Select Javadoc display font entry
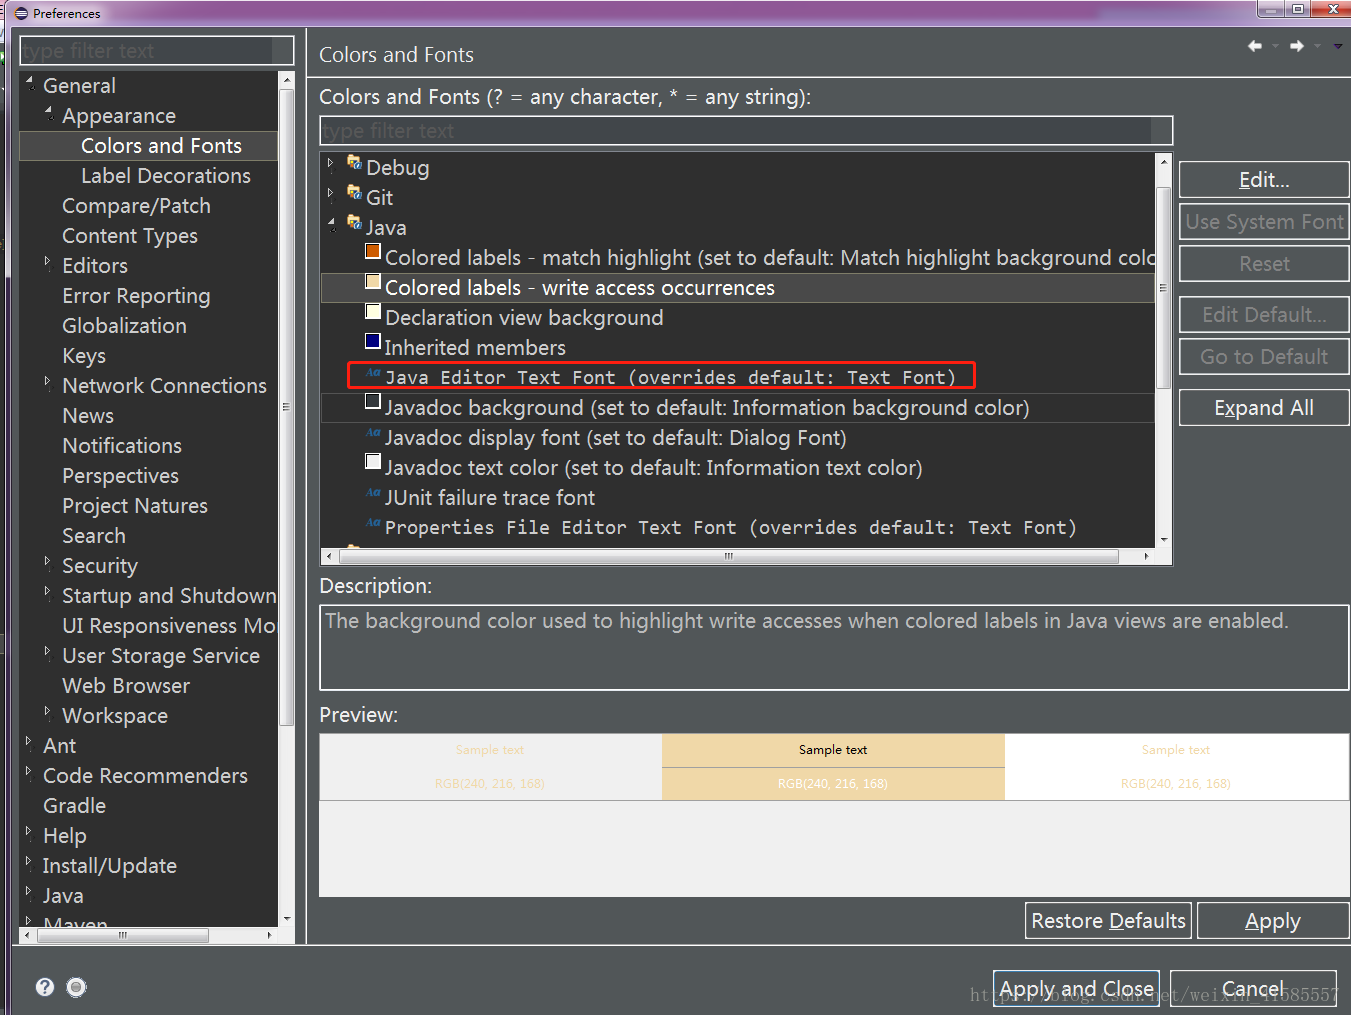Screen dimensions: 1351x1015 615,438
